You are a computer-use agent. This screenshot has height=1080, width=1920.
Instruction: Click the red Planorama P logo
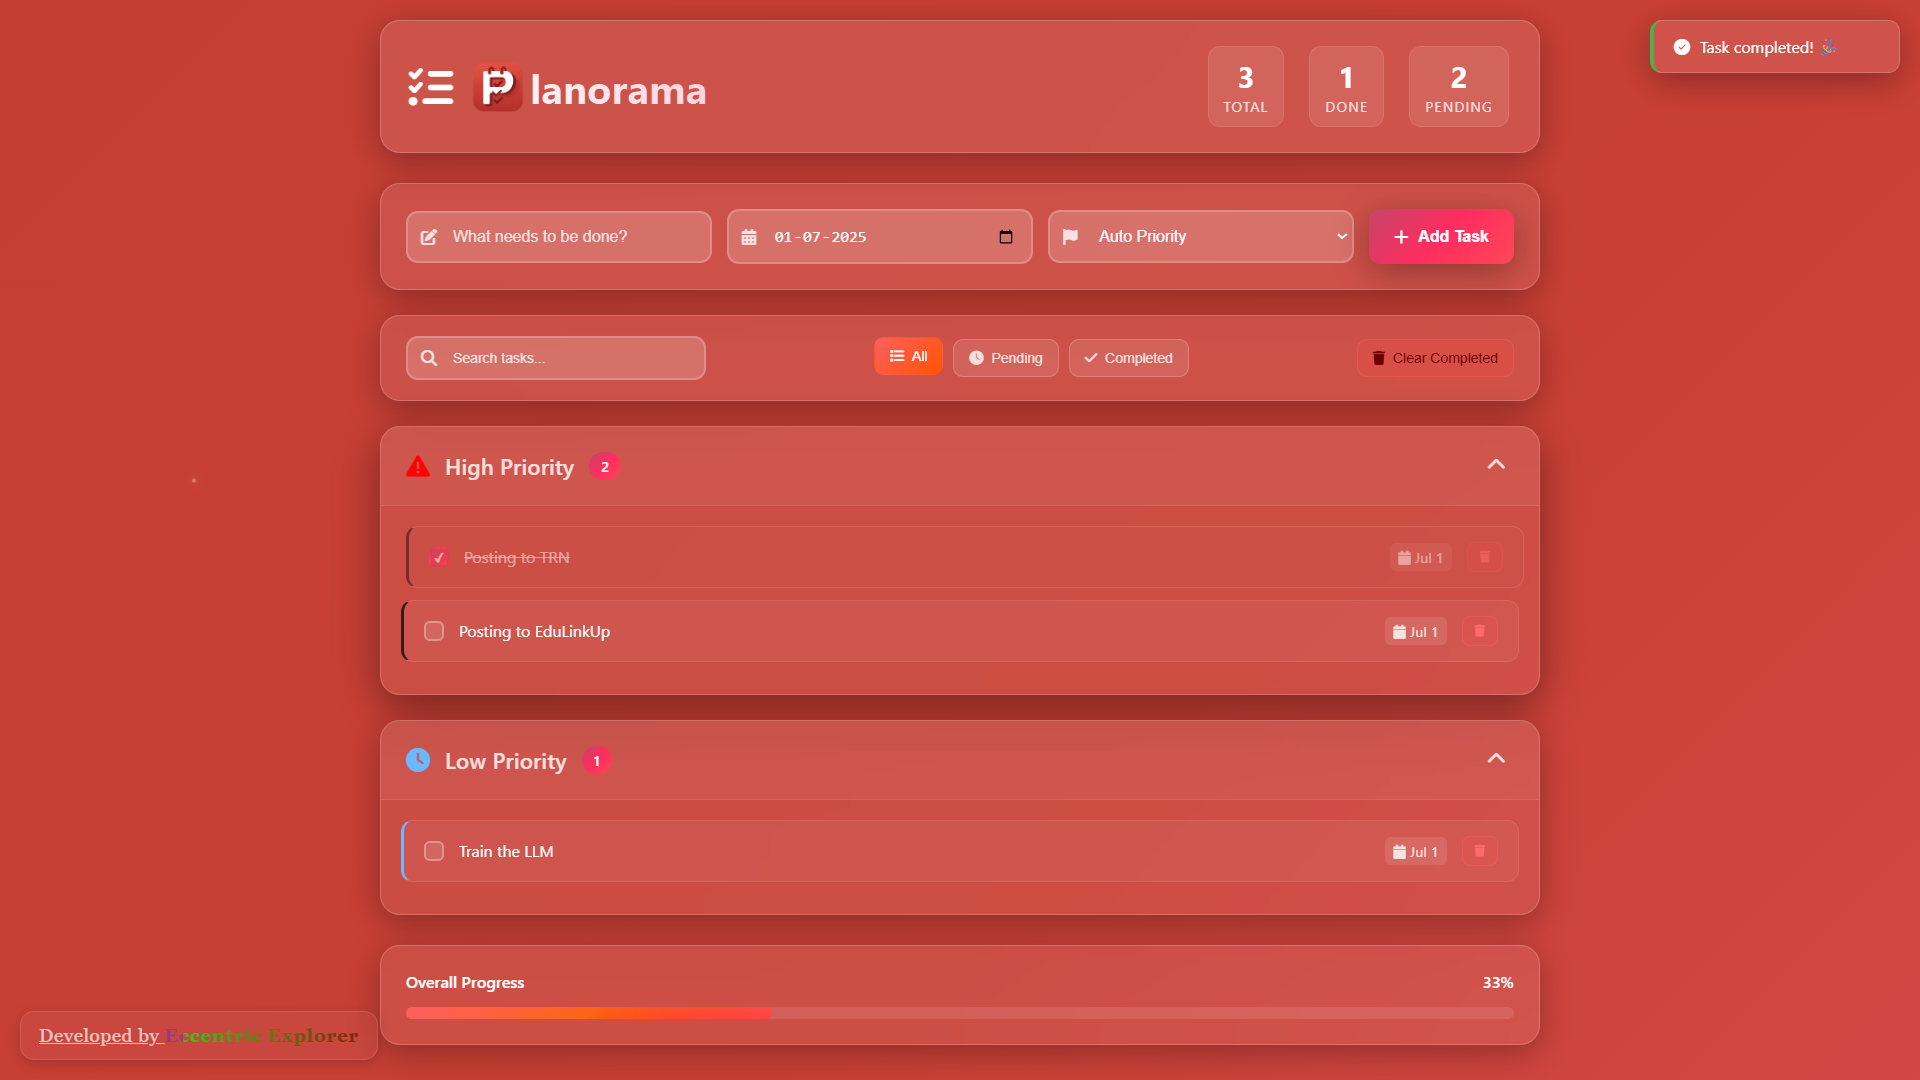[x=498, y=88]
